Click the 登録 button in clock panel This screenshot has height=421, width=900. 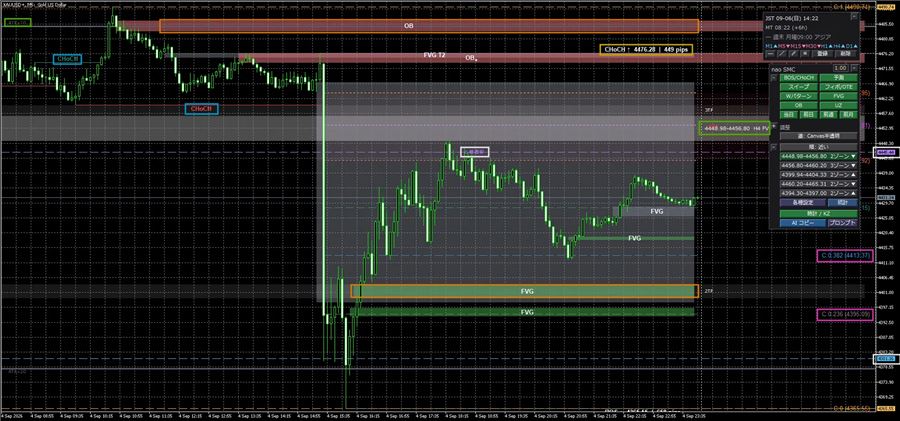823,53
